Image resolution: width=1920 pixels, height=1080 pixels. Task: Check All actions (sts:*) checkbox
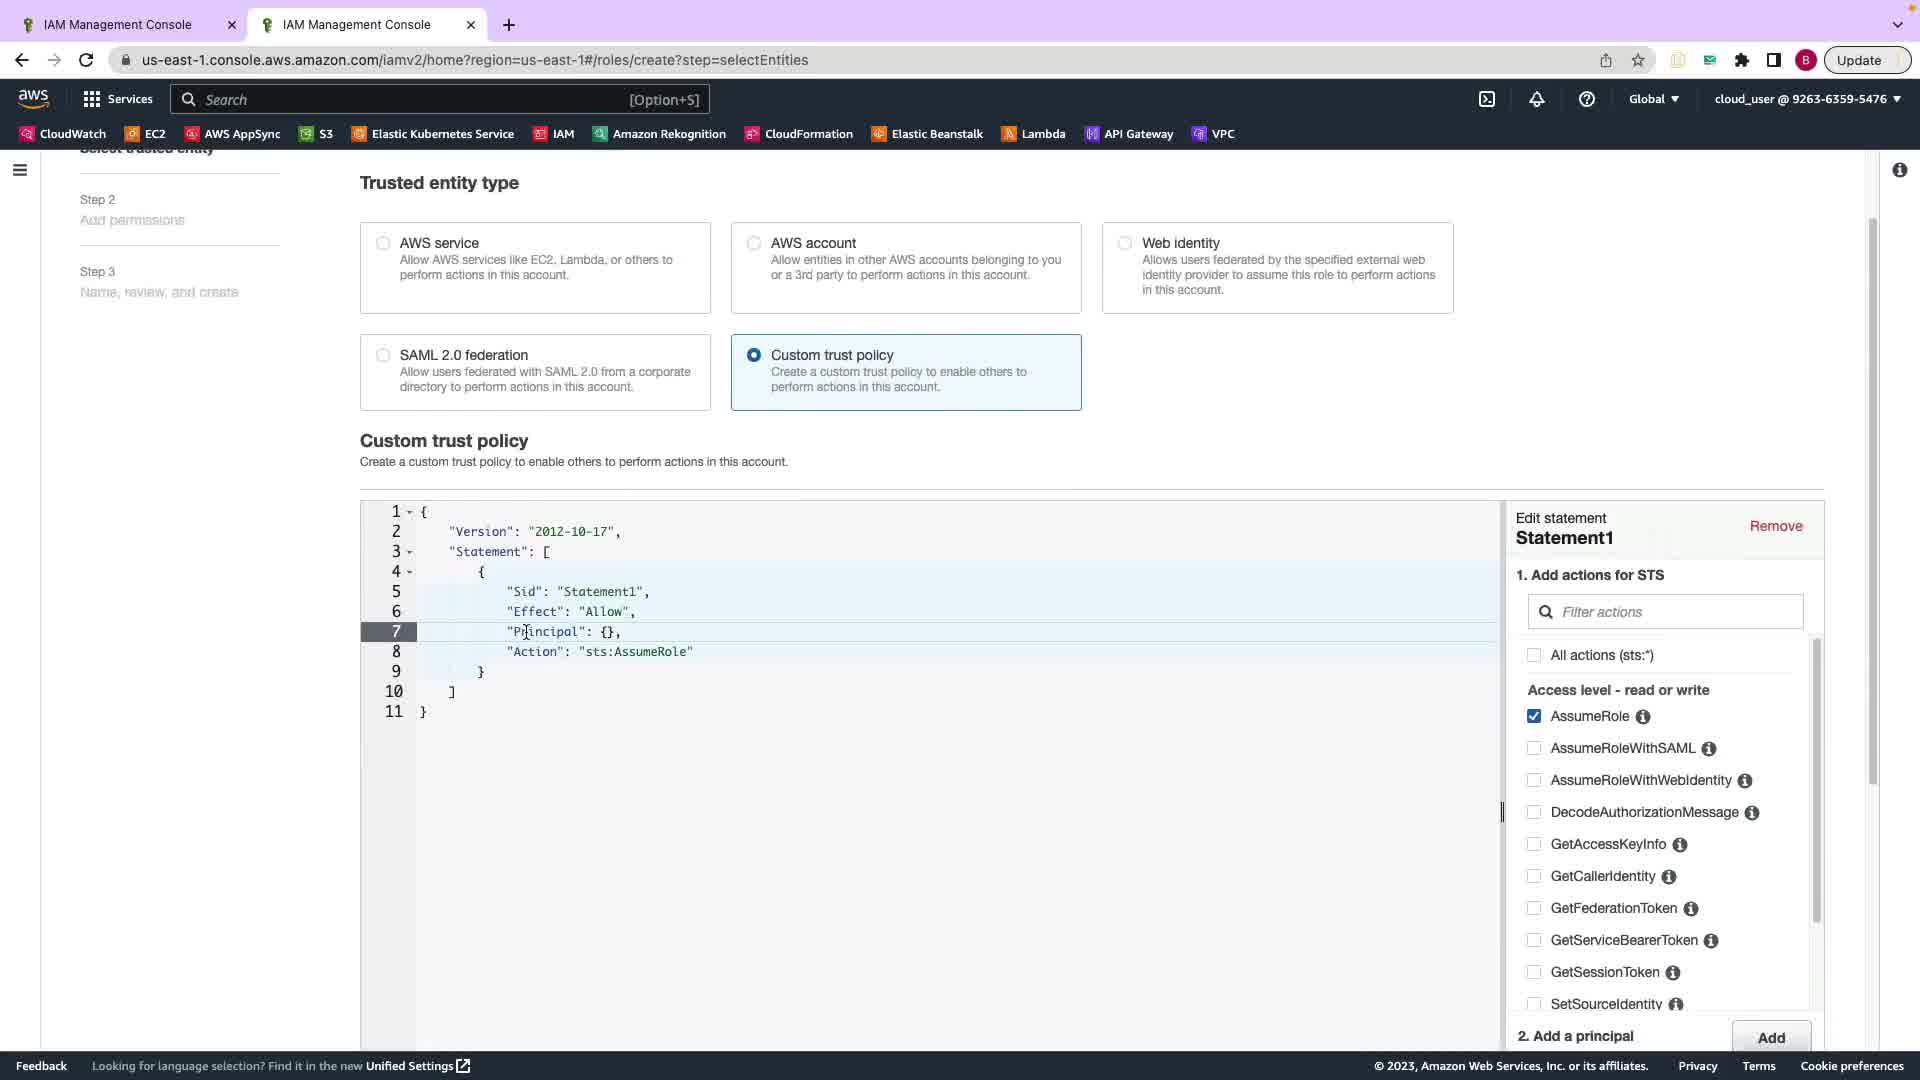click(x=1534, y=655)
